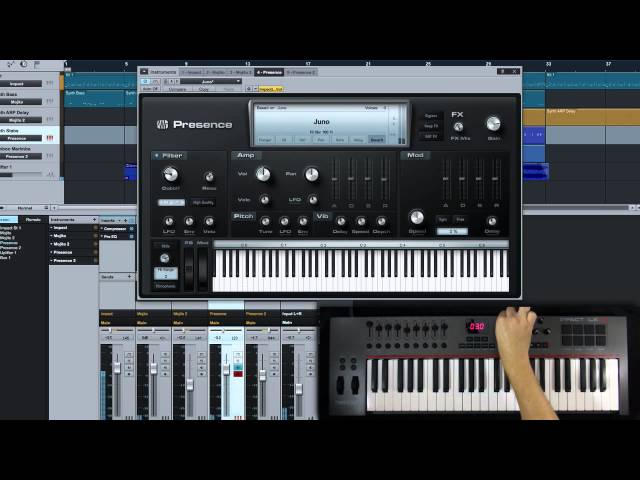
Task: Click the Amp Vol knob
Action: tap(263, 174)
